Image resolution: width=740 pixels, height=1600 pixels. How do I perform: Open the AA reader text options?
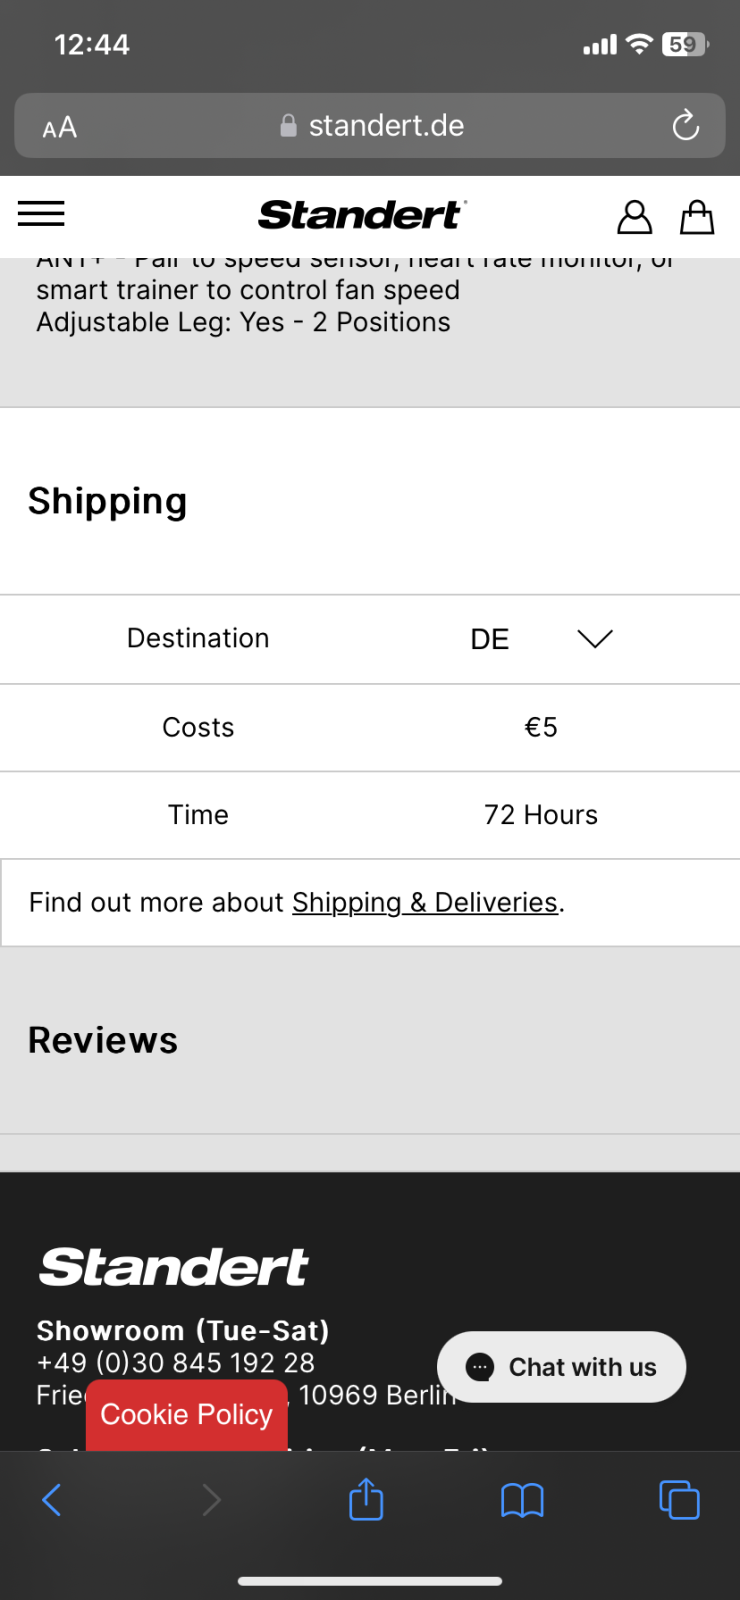click(60, 127)
